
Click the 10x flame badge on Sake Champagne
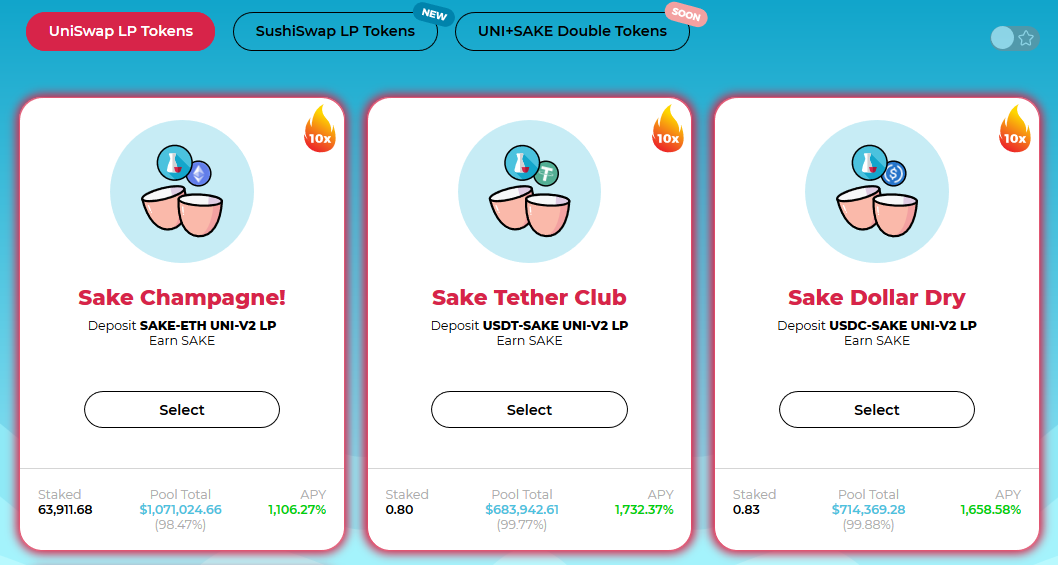(x=320, y=130)
